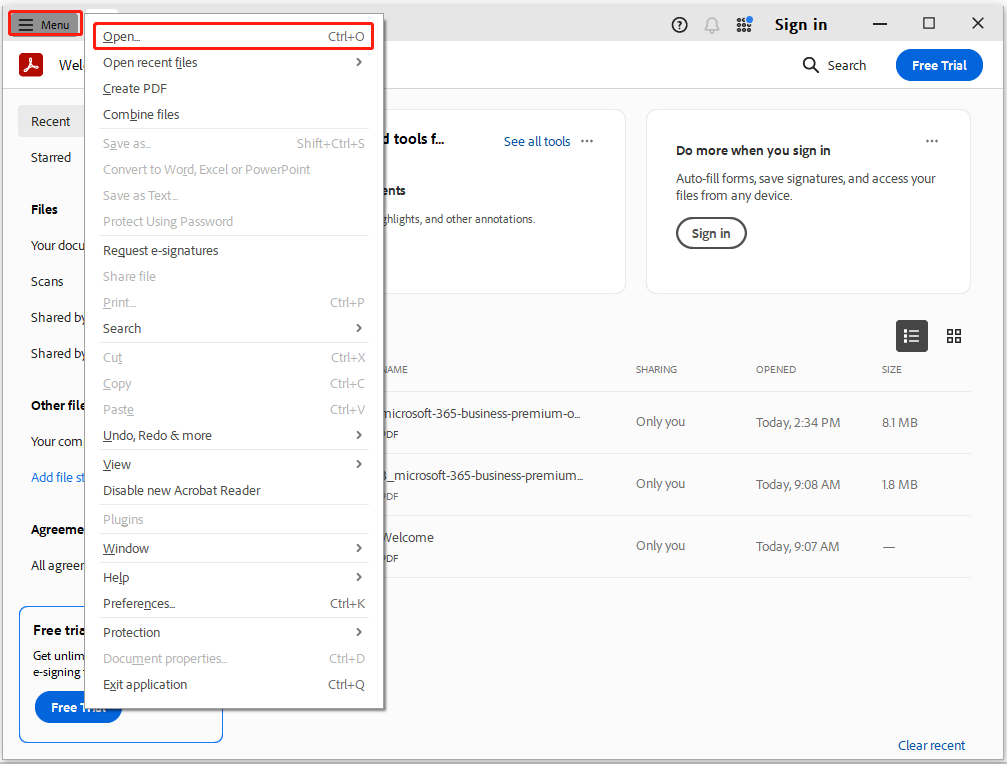Open more options on tools card

tap(587, 141)
